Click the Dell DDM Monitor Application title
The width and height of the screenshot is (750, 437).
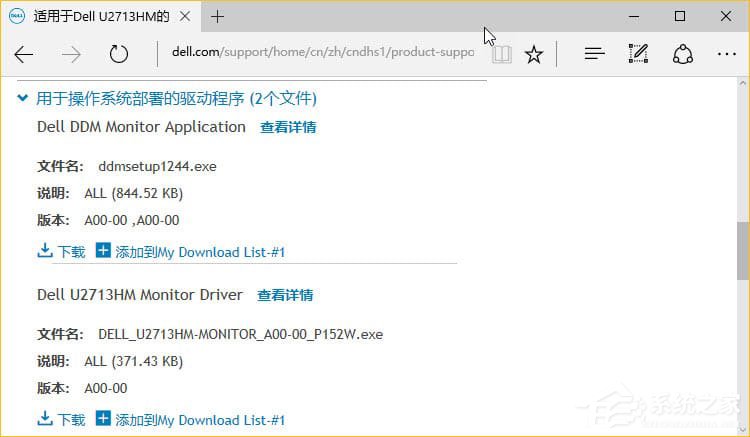point(141,127)
